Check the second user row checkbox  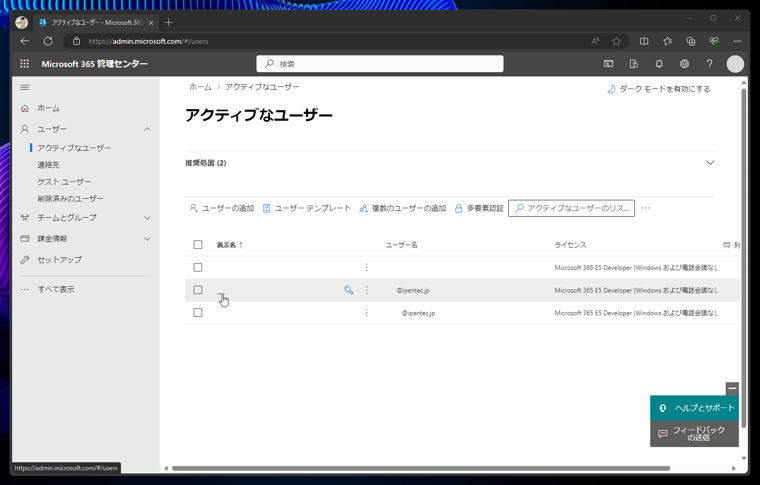tap(198, 290)
